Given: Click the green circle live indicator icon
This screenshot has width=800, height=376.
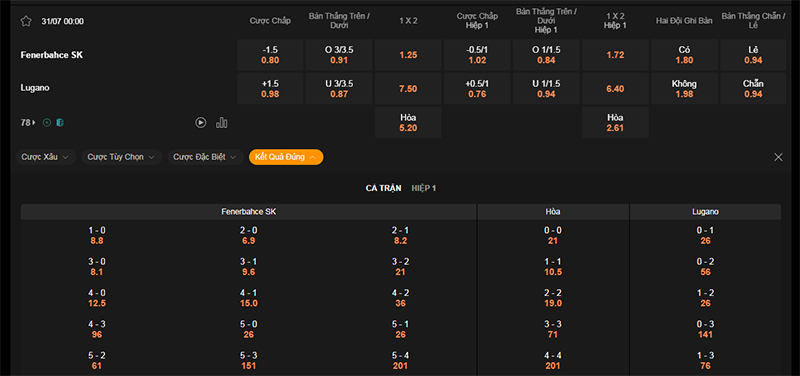Looking at the screenshot, I should click(47, 122).
